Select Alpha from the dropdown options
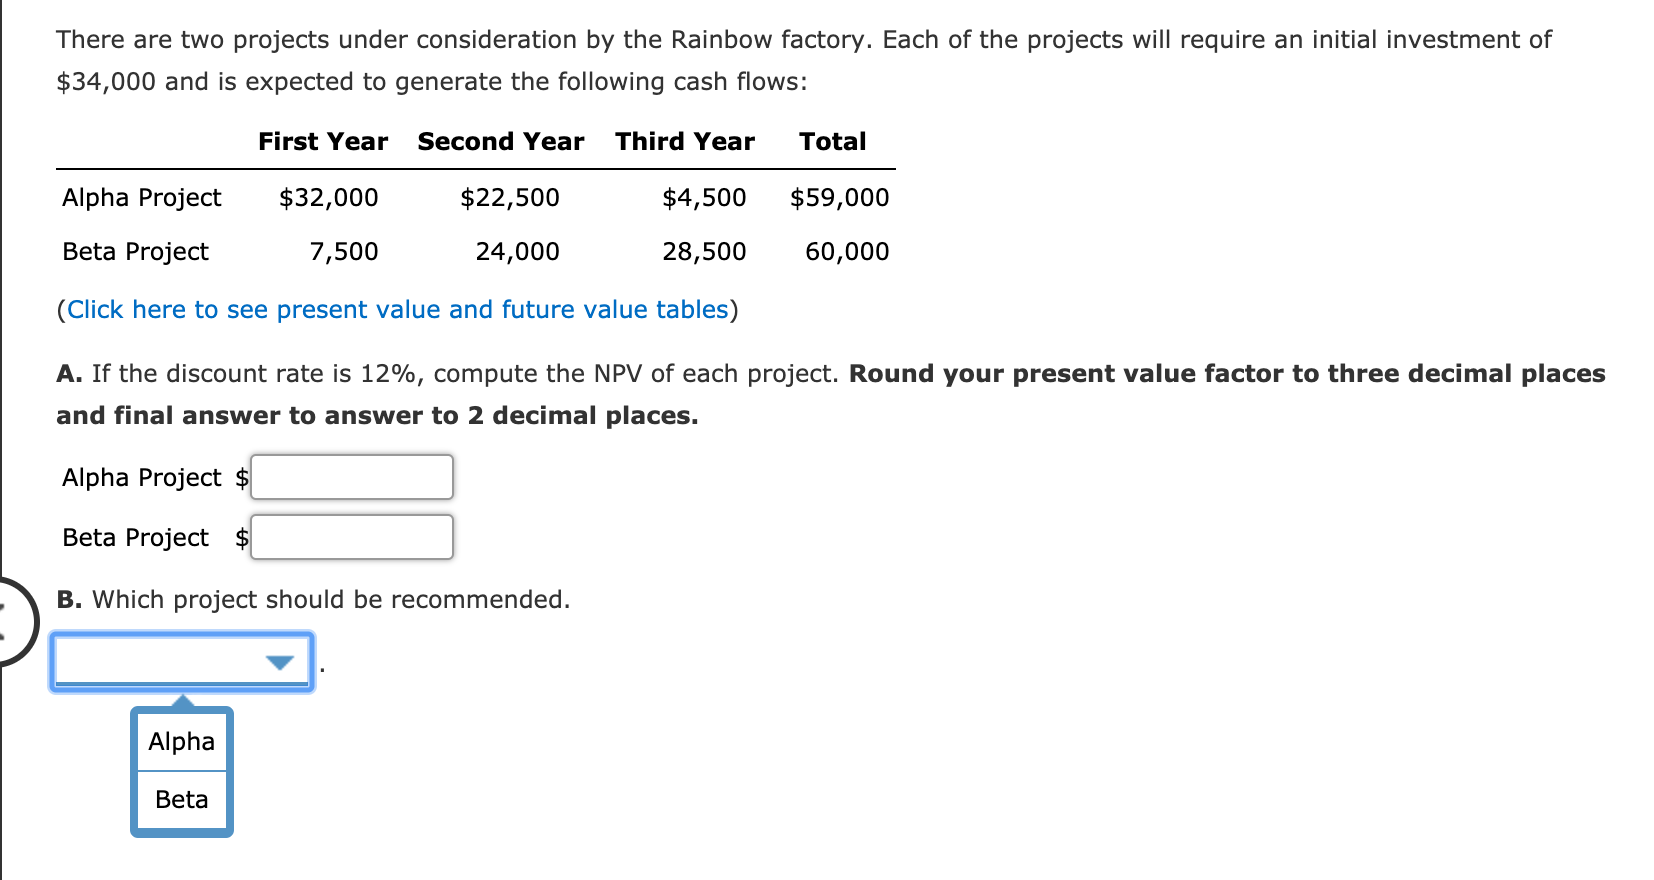Image resolution: width=1654 pixels, height=880 pixels. click(181, 740)
